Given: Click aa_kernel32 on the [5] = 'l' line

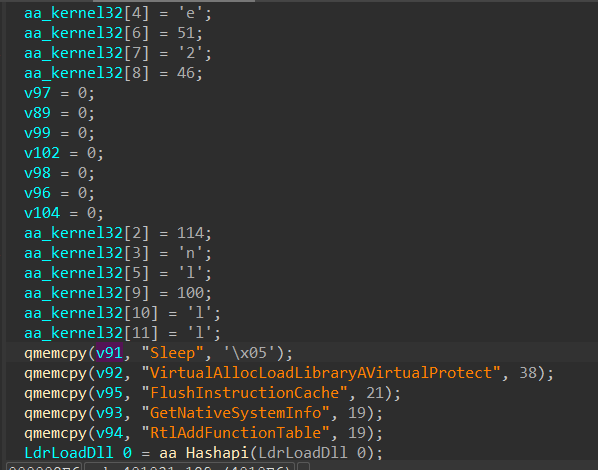Looking at the screenshot, I should click(74, 273).
